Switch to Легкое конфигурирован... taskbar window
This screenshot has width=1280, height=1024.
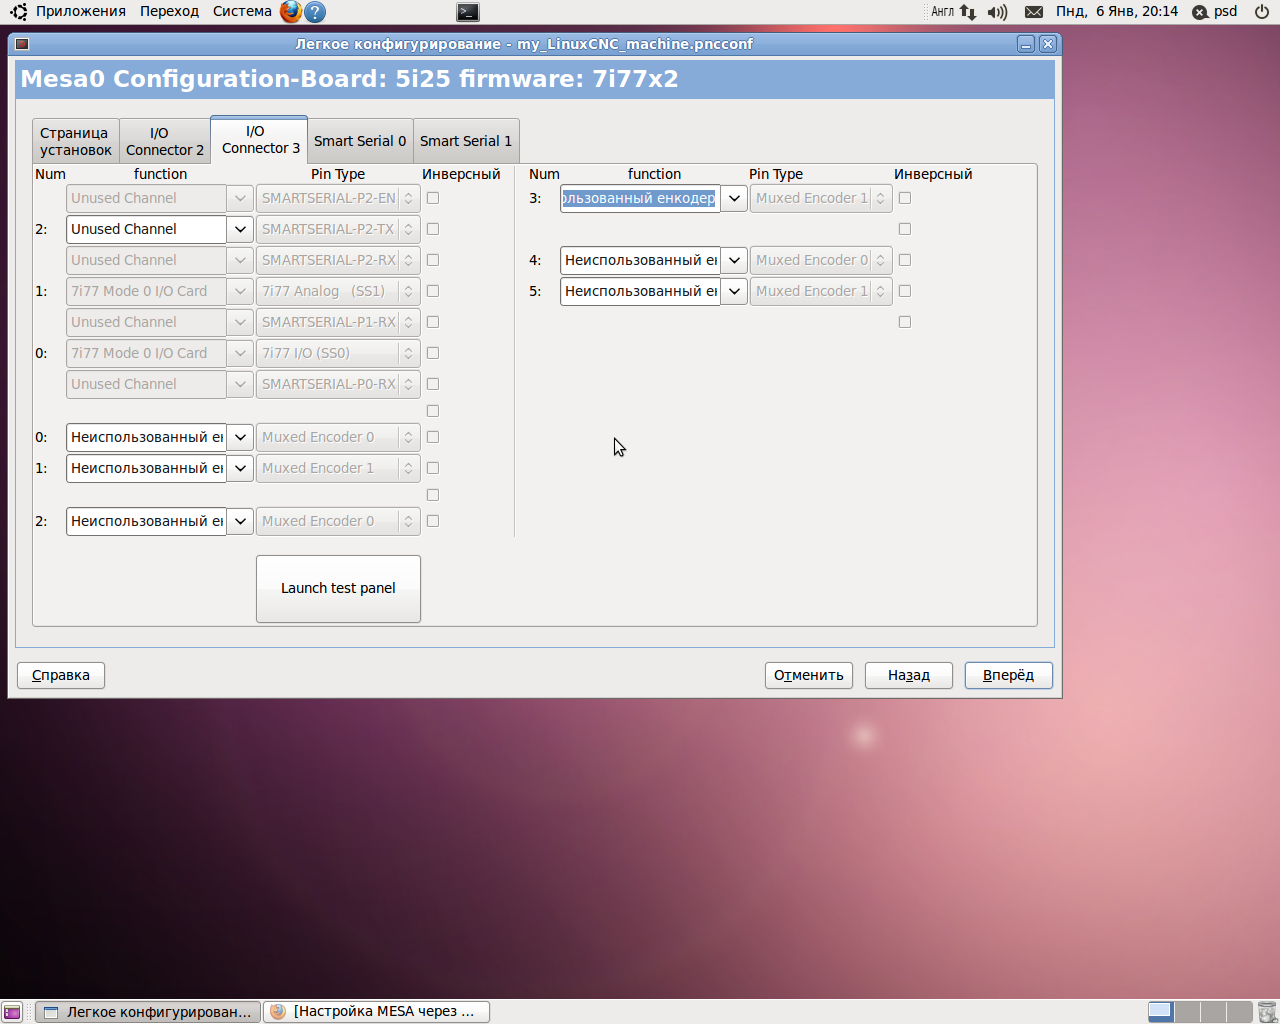148,1012
